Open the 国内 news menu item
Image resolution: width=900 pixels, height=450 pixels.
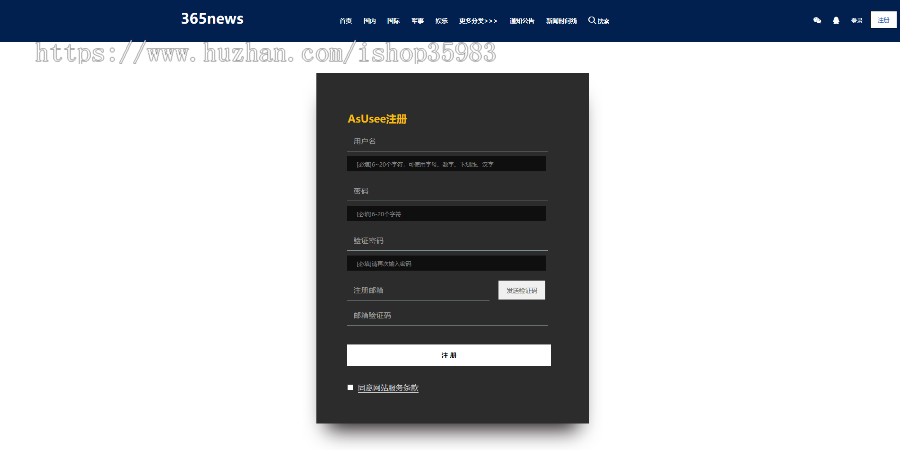pos(370,21)
